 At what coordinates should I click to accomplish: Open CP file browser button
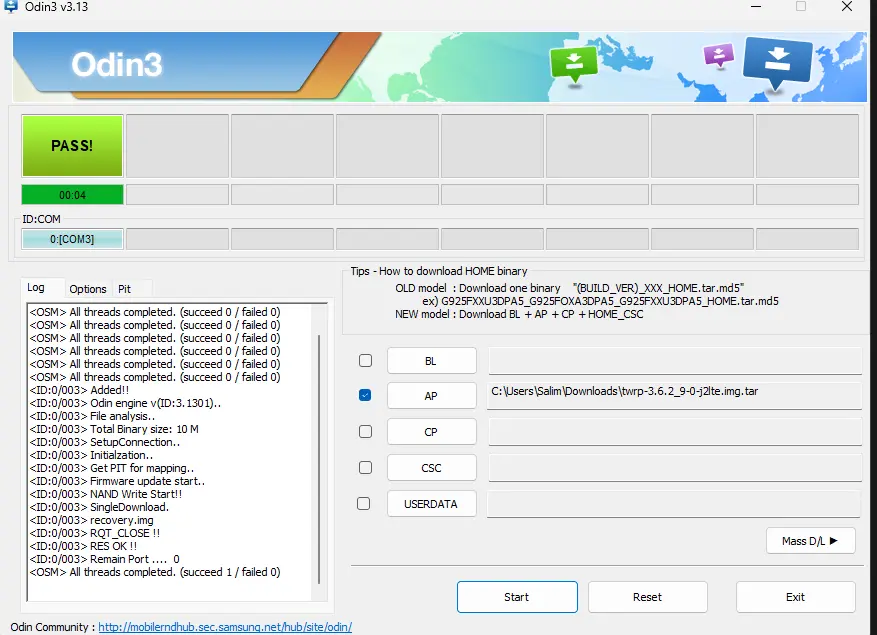coord(431,432)
